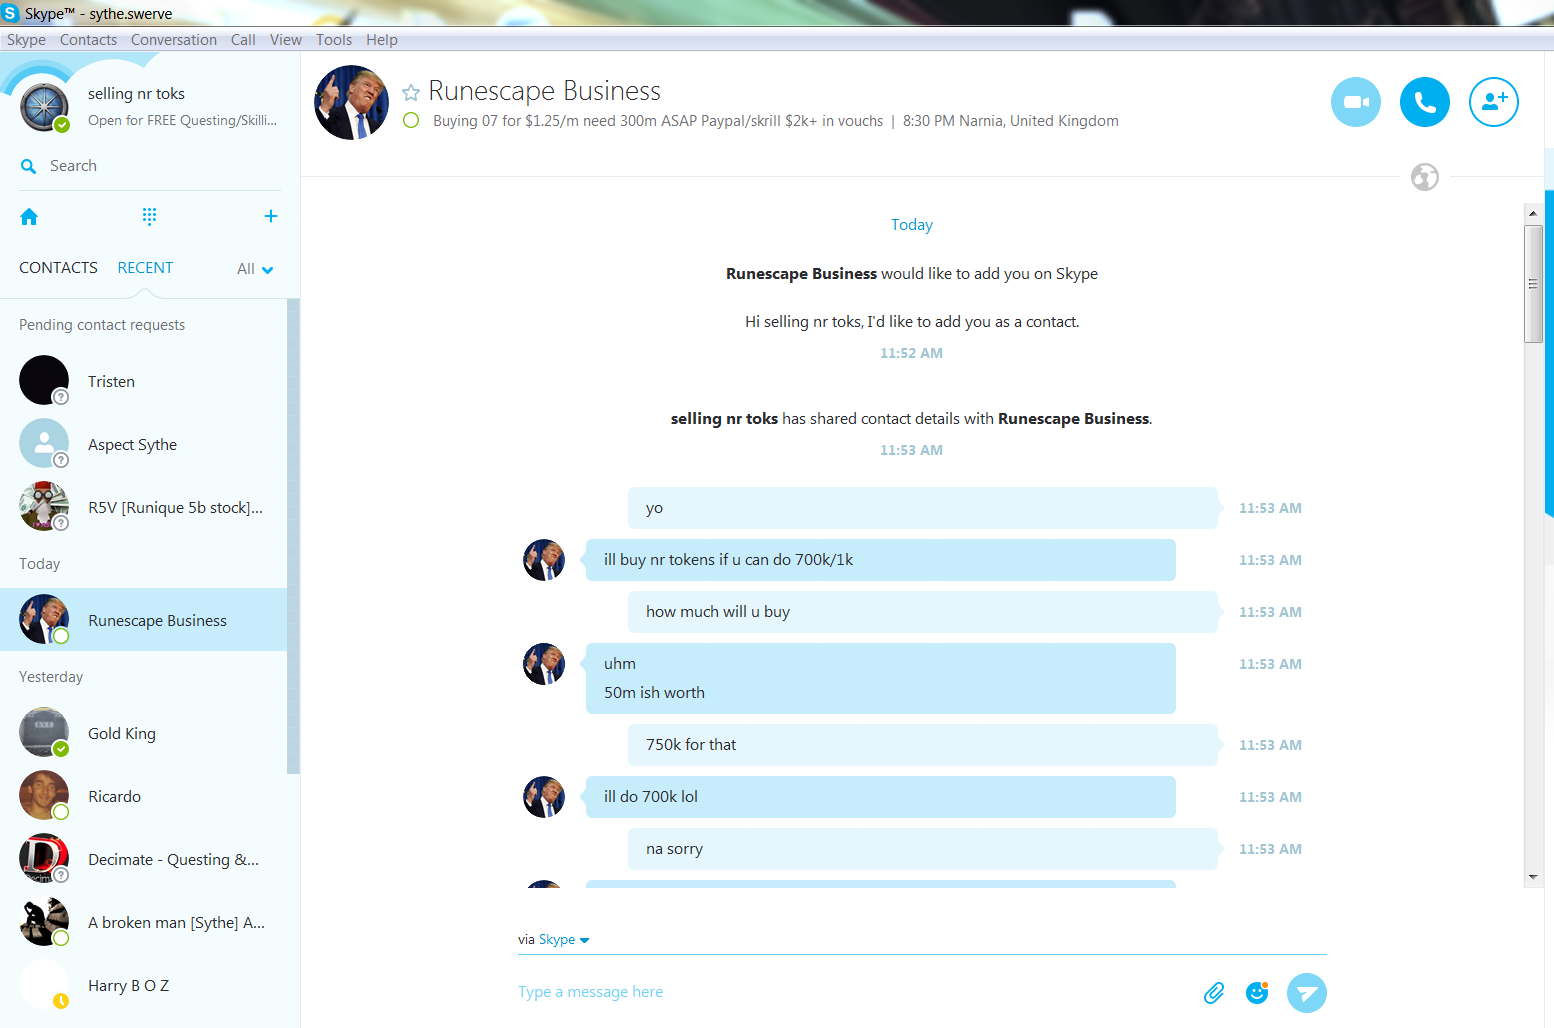Click Aspect Sythe's default avatar
The height and width of the screenshot is (1028, 1554).
pos(44,443)
